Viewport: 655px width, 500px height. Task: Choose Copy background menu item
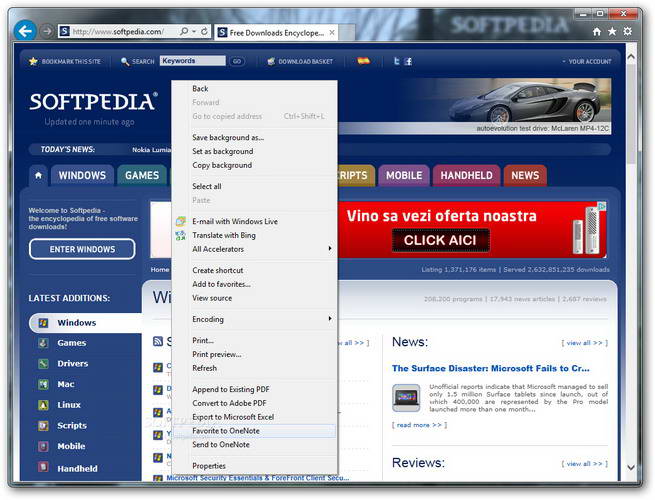(x=255, y=165)
